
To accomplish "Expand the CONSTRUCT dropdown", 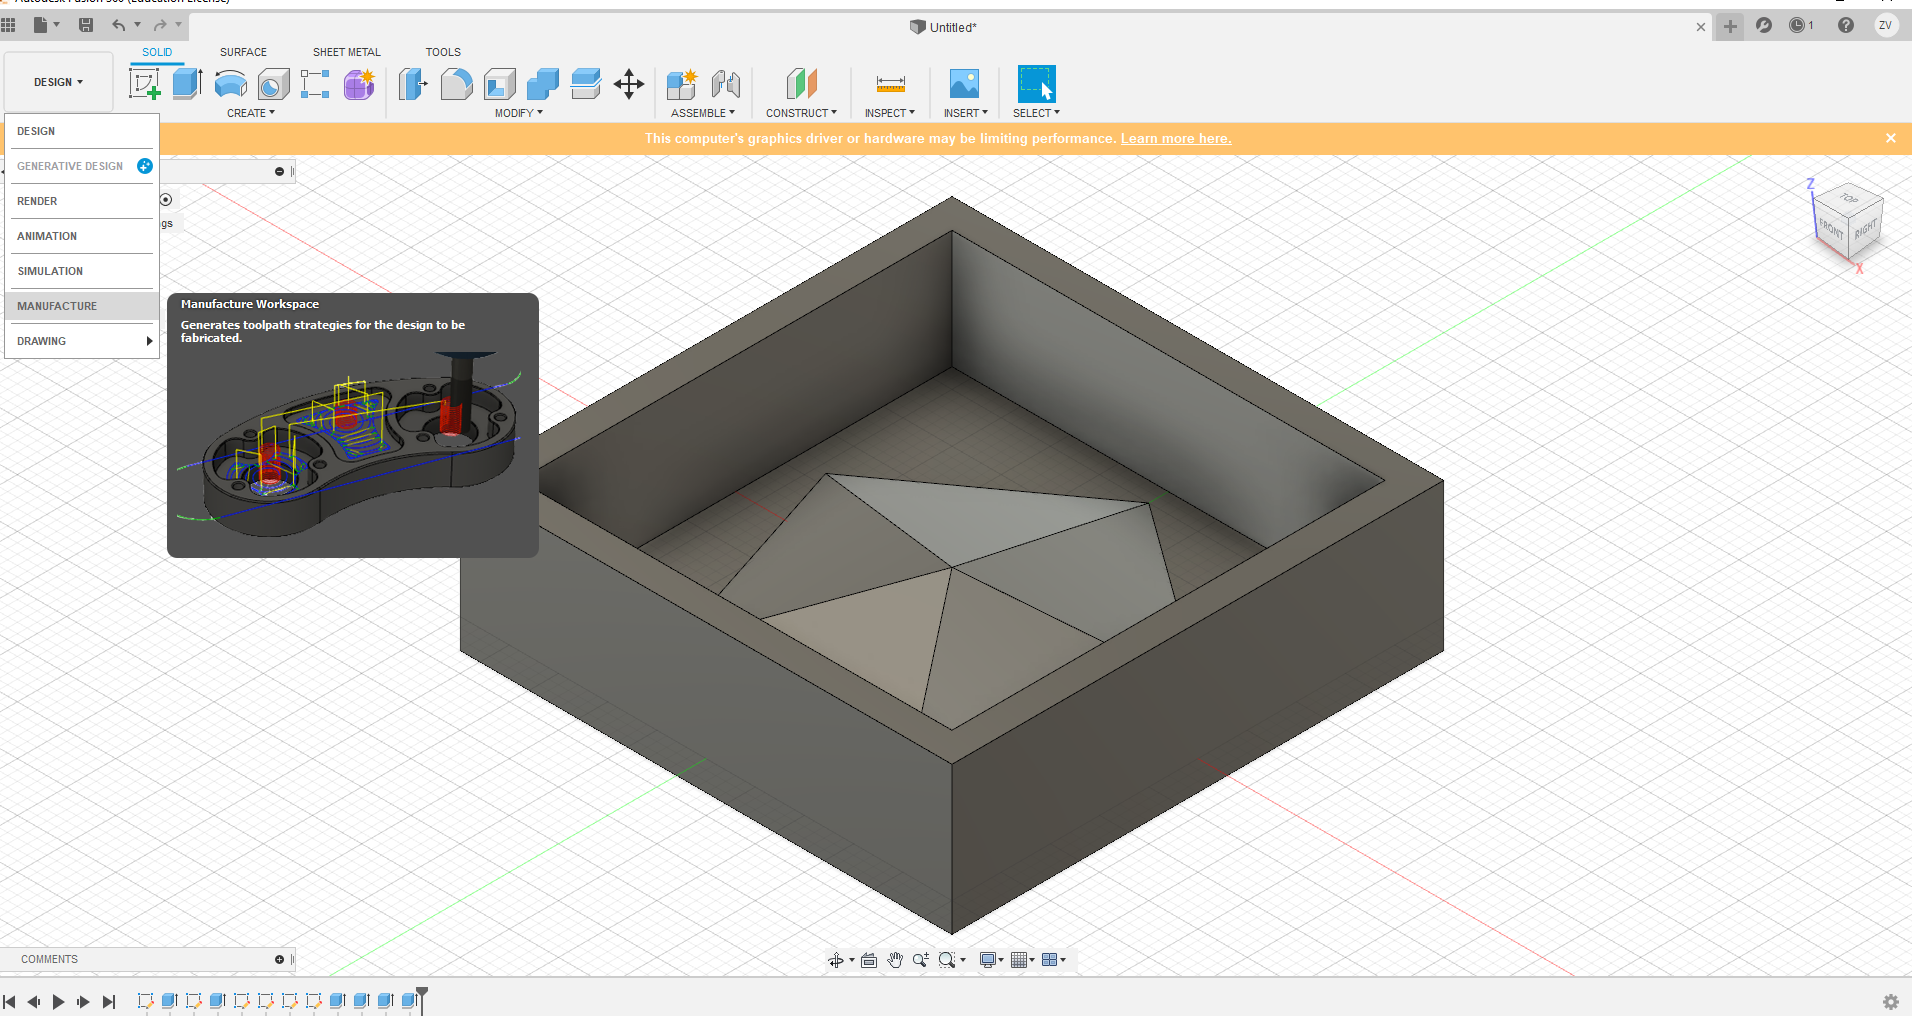I will pyautogui.click(x=801, y=113).
